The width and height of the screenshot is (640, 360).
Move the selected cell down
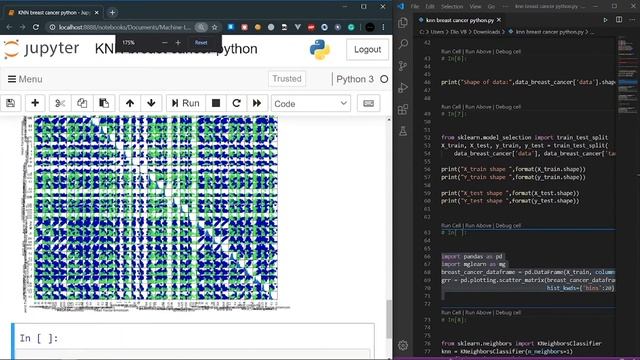(151, 103)
